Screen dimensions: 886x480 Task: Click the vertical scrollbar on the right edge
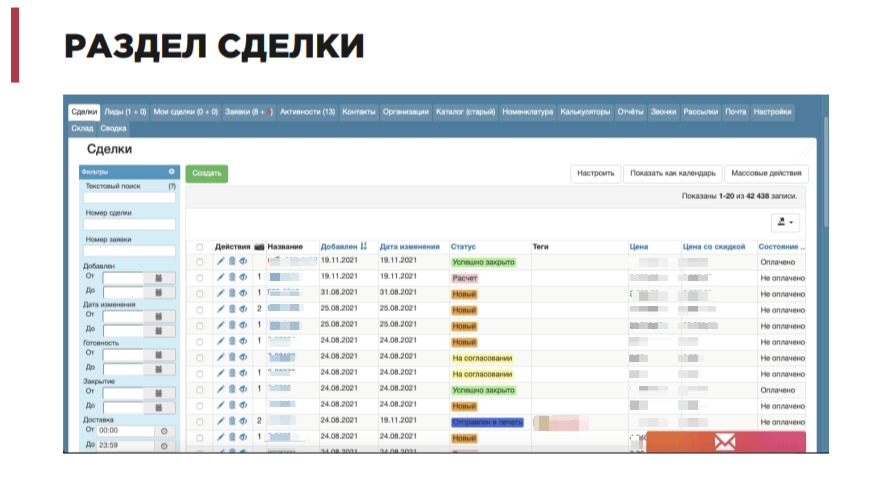[x=826, y=172]
